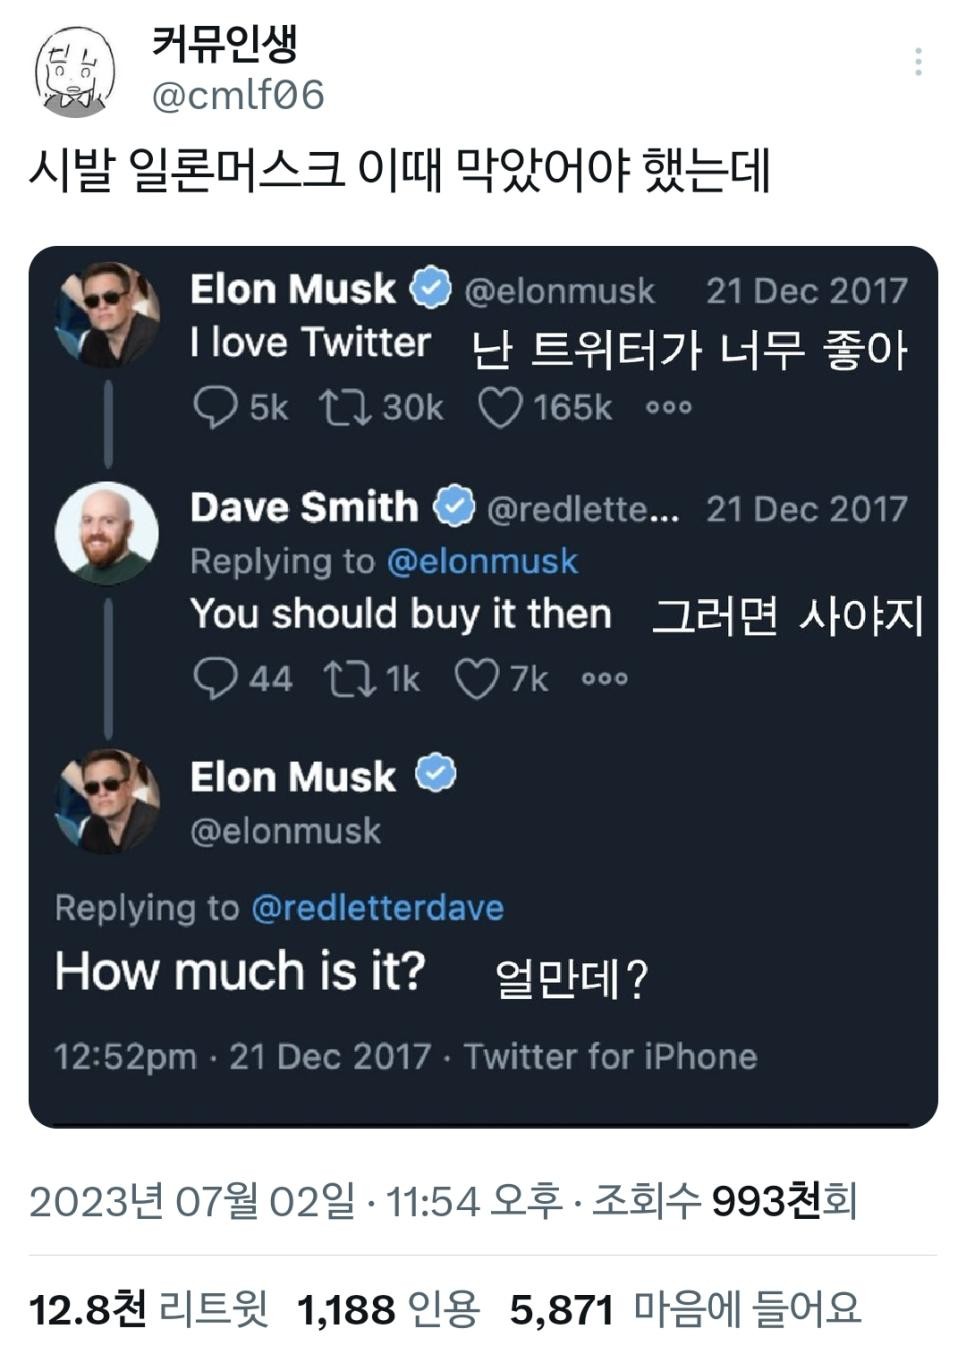Like Dave Smith's reply with 7k hearts

[x=476, y=679]
